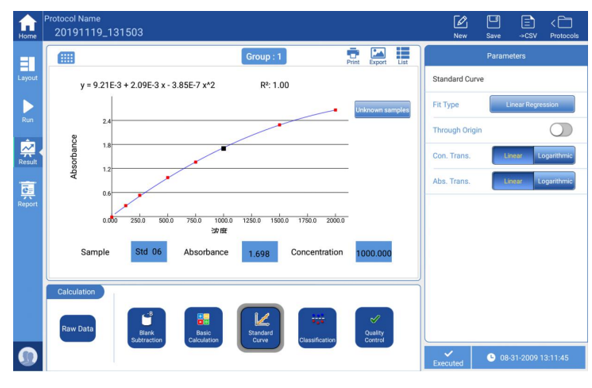Create a New protocol
Screen dimensions: 592x388
coord(460,27)
